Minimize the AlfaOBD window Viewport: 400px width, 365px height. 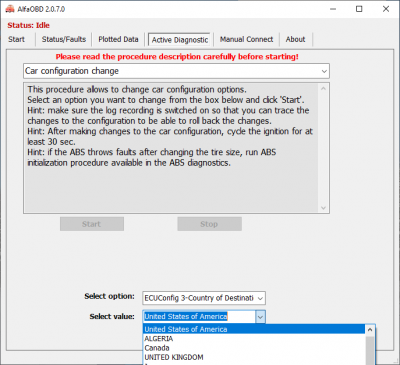tap(333, 9)
